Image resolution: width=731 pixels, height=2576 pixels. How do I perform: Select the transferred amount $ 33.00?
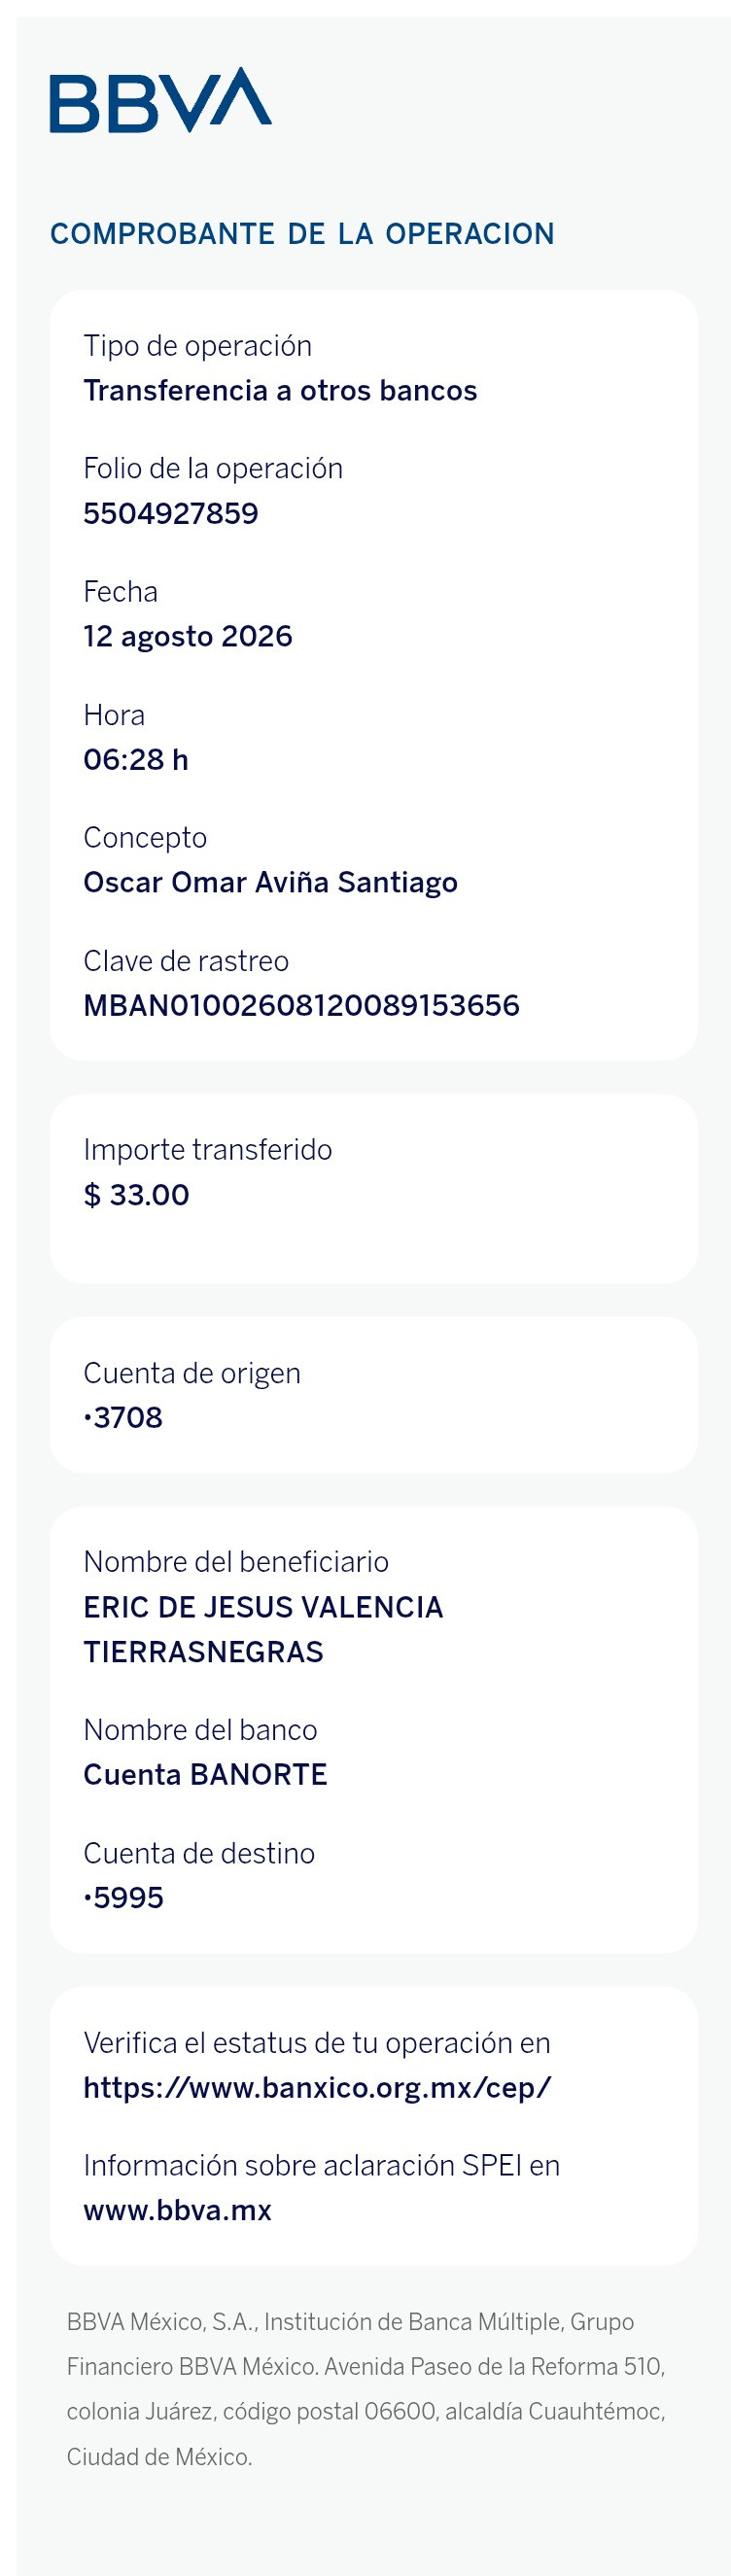[x=137, y=1194]
